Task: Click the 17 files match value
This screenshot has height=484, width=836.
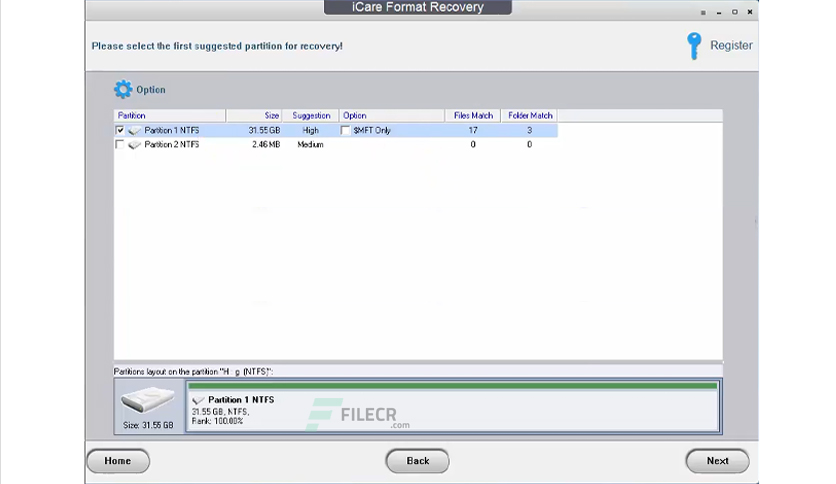Action: tap(473, 130)
